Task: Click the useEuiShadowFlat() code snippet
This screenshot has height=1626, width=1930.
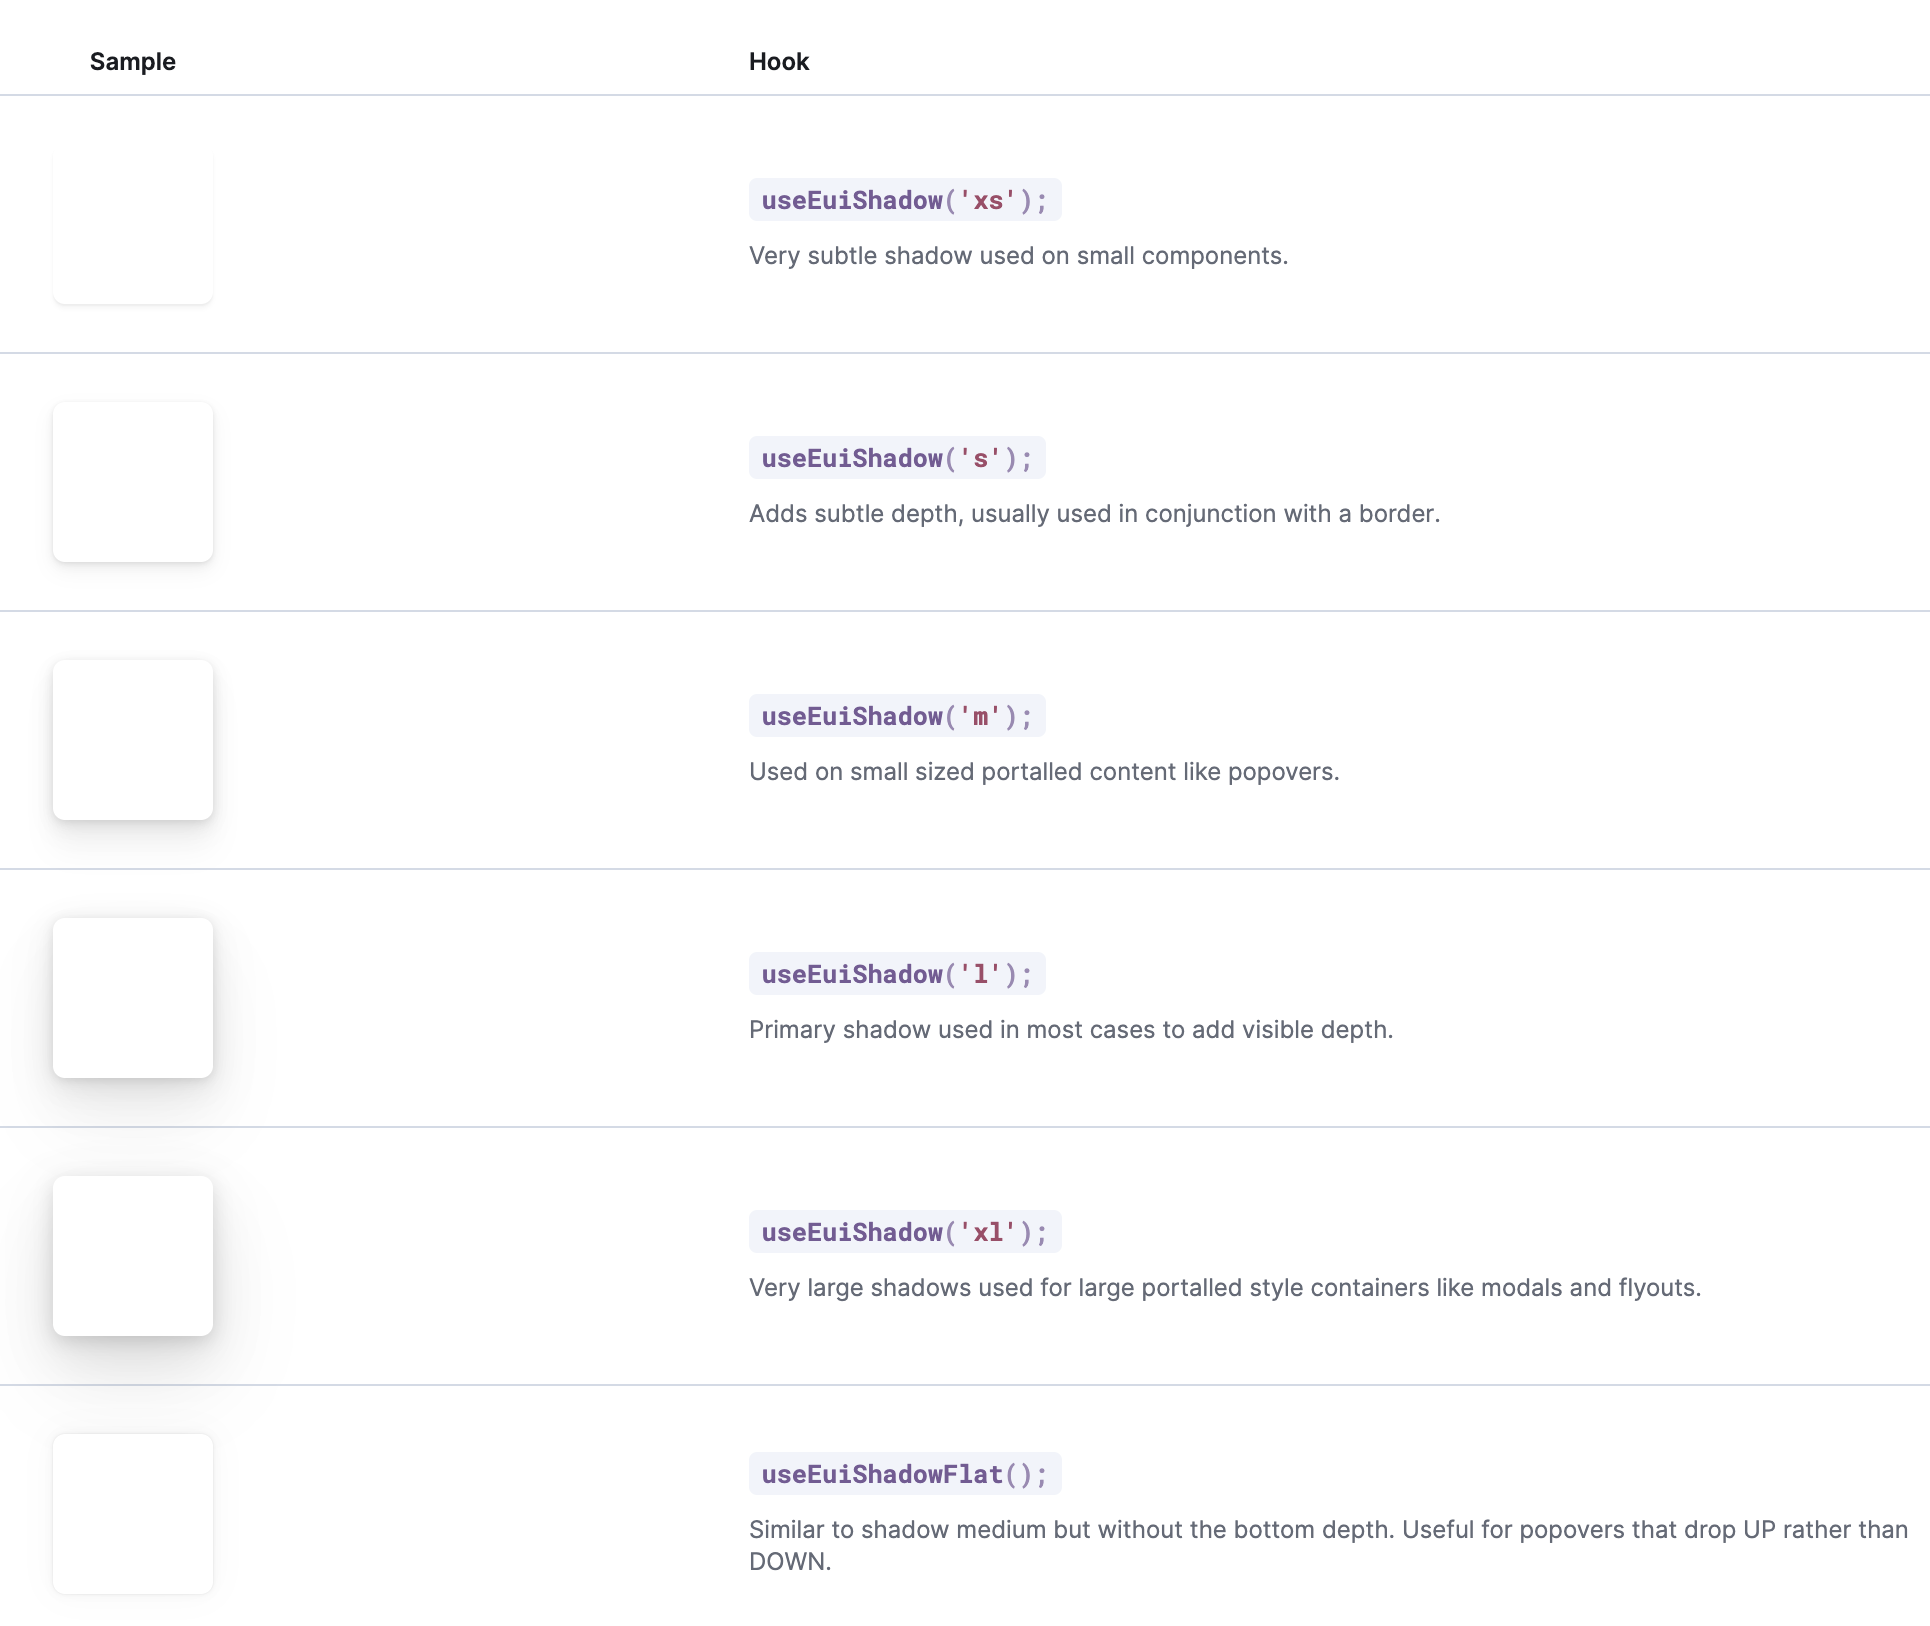Action: (902, 1474)
